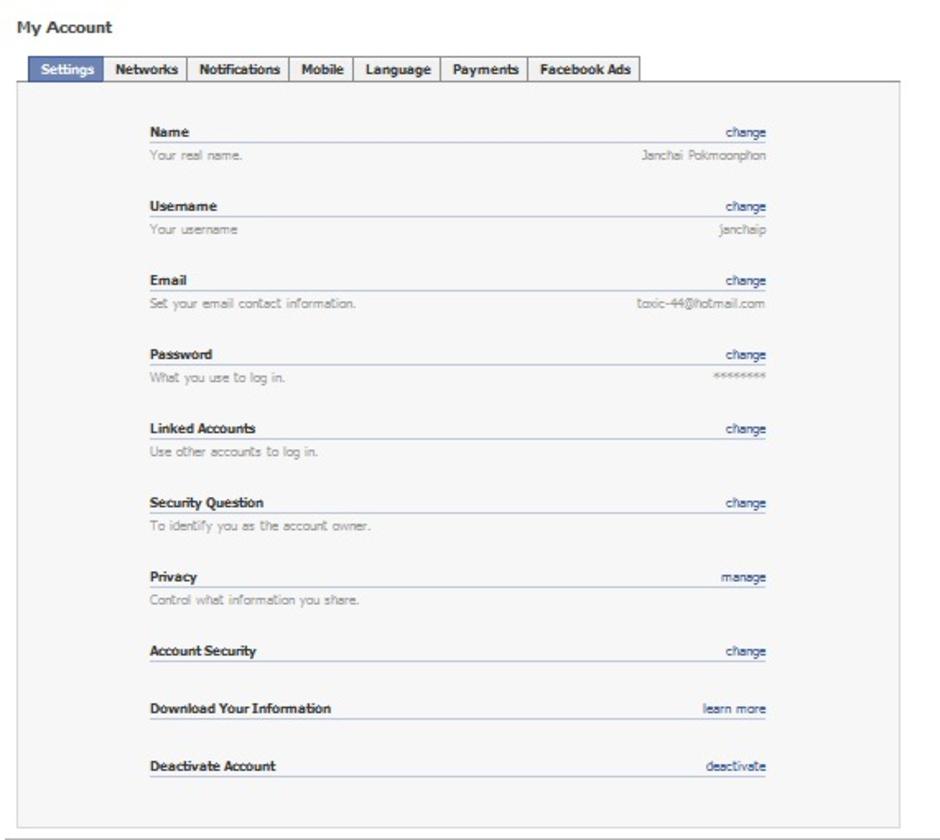
Task: Click manage link for Privacy
Action: pyautogui.click(x=743, y=577)
